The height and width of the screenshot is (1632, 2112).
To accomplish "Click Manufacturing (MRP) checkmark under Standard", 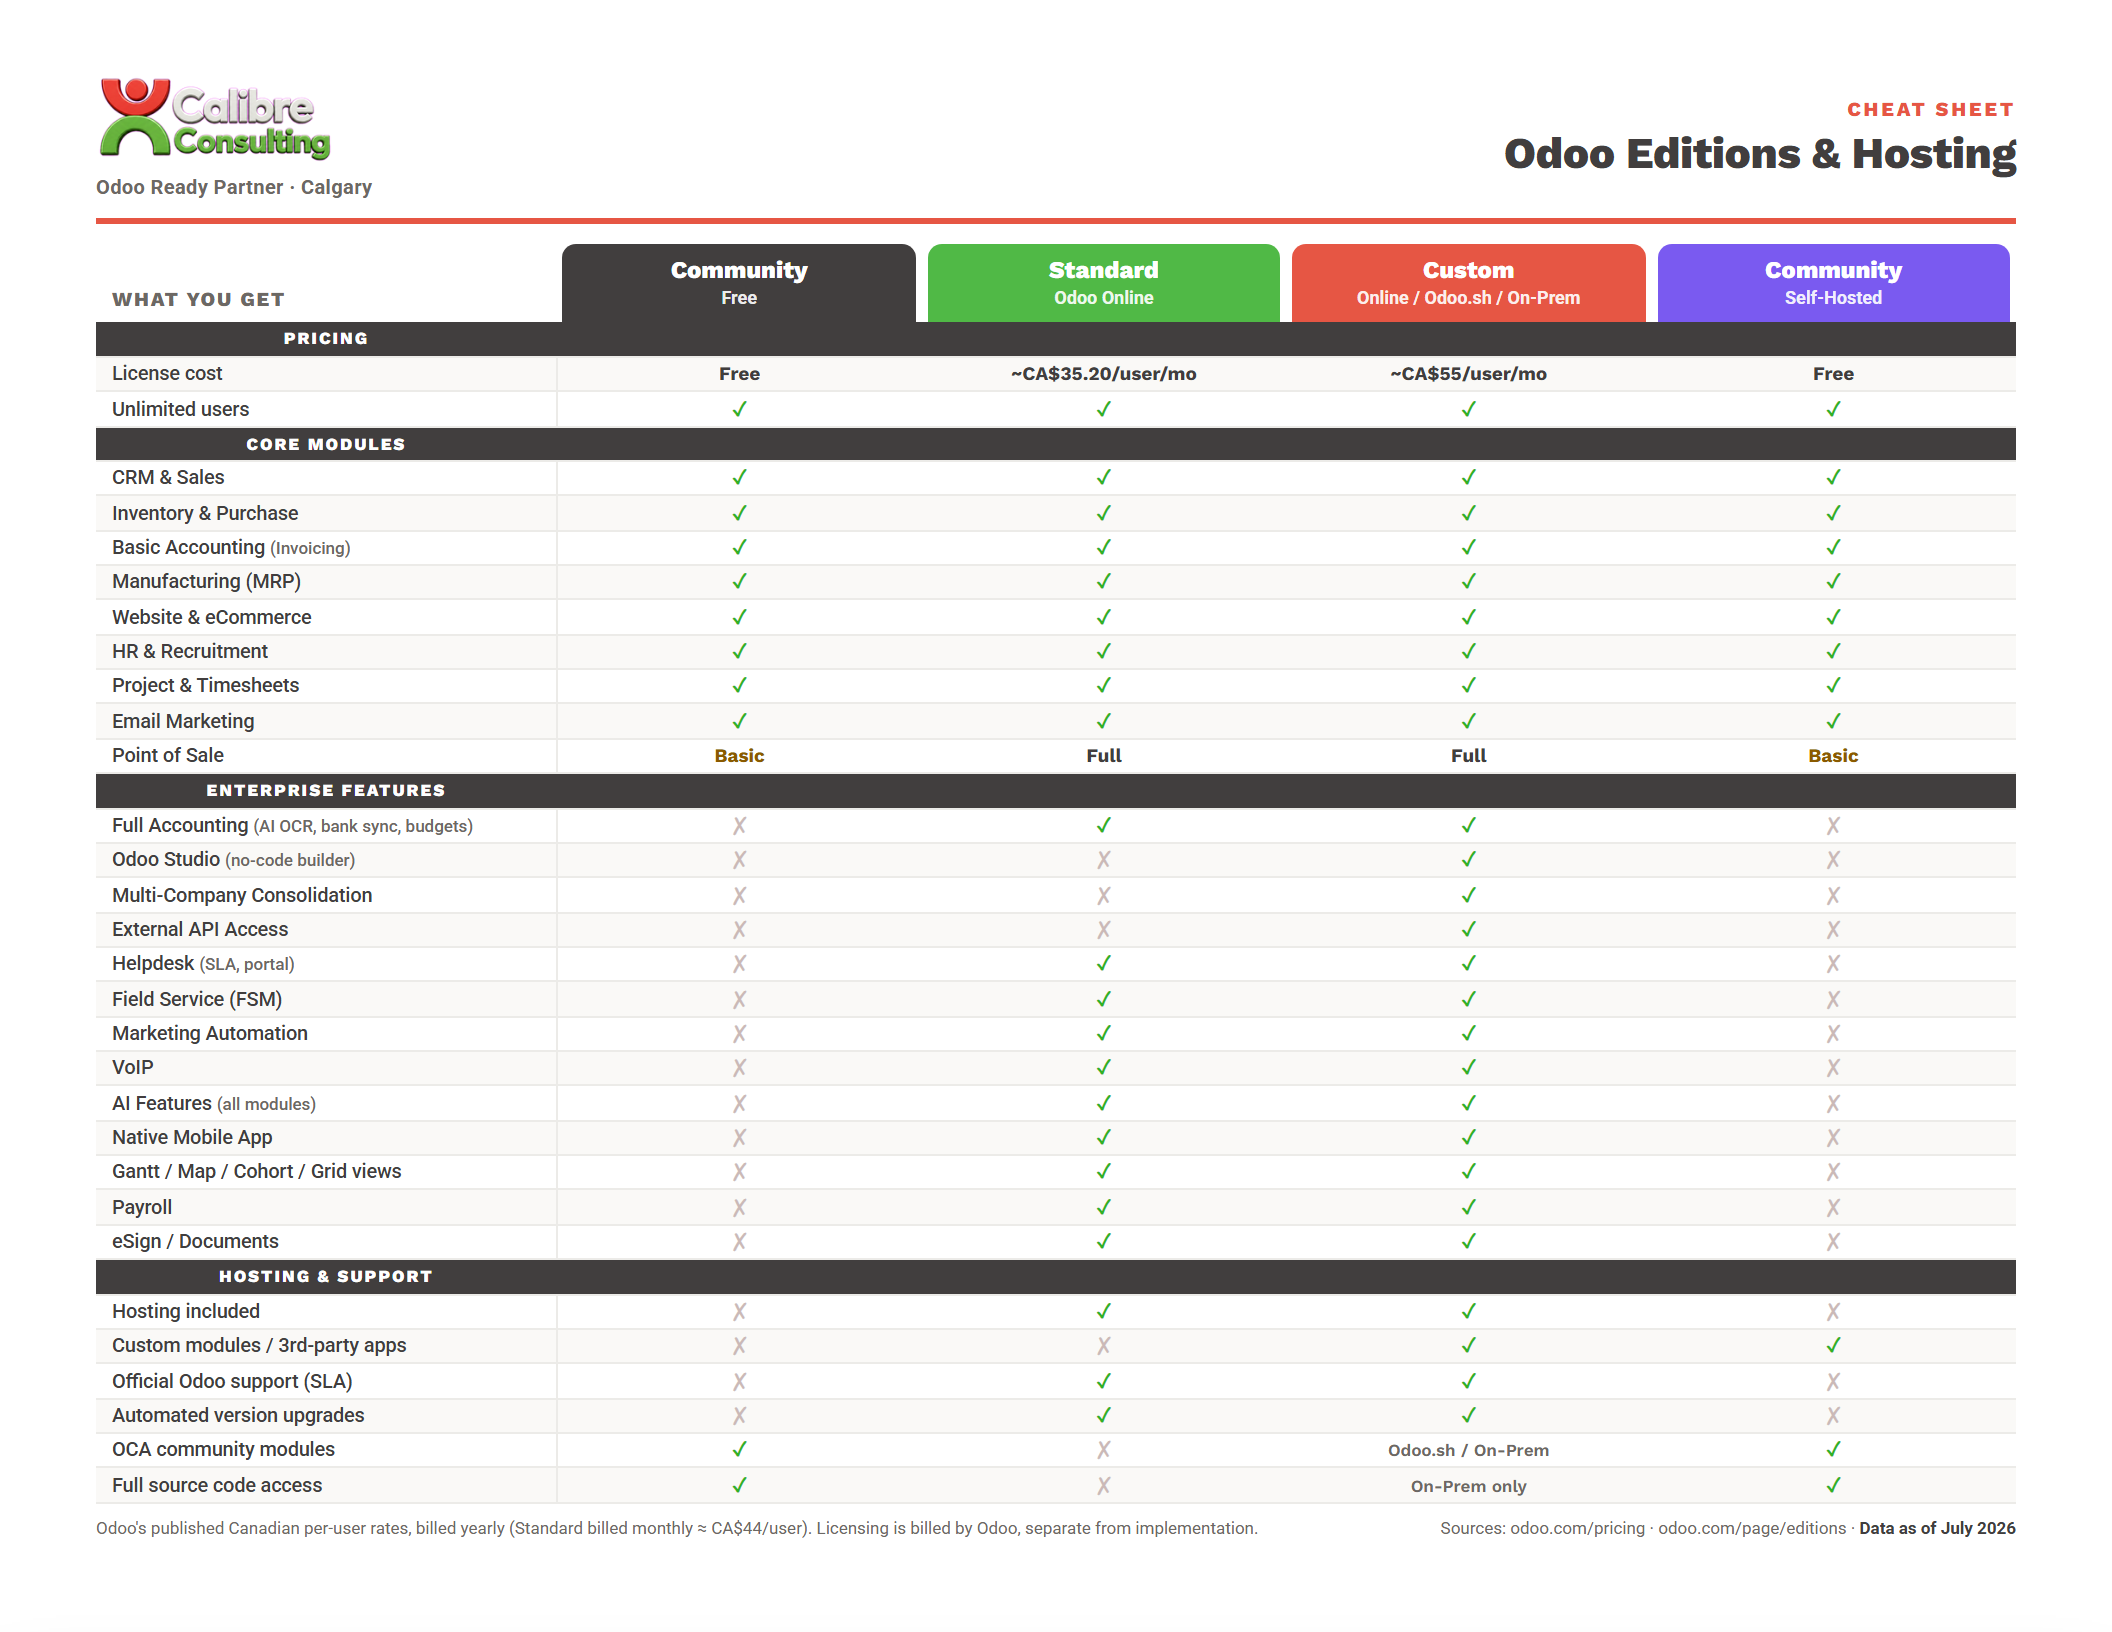I will point(1103,581).
